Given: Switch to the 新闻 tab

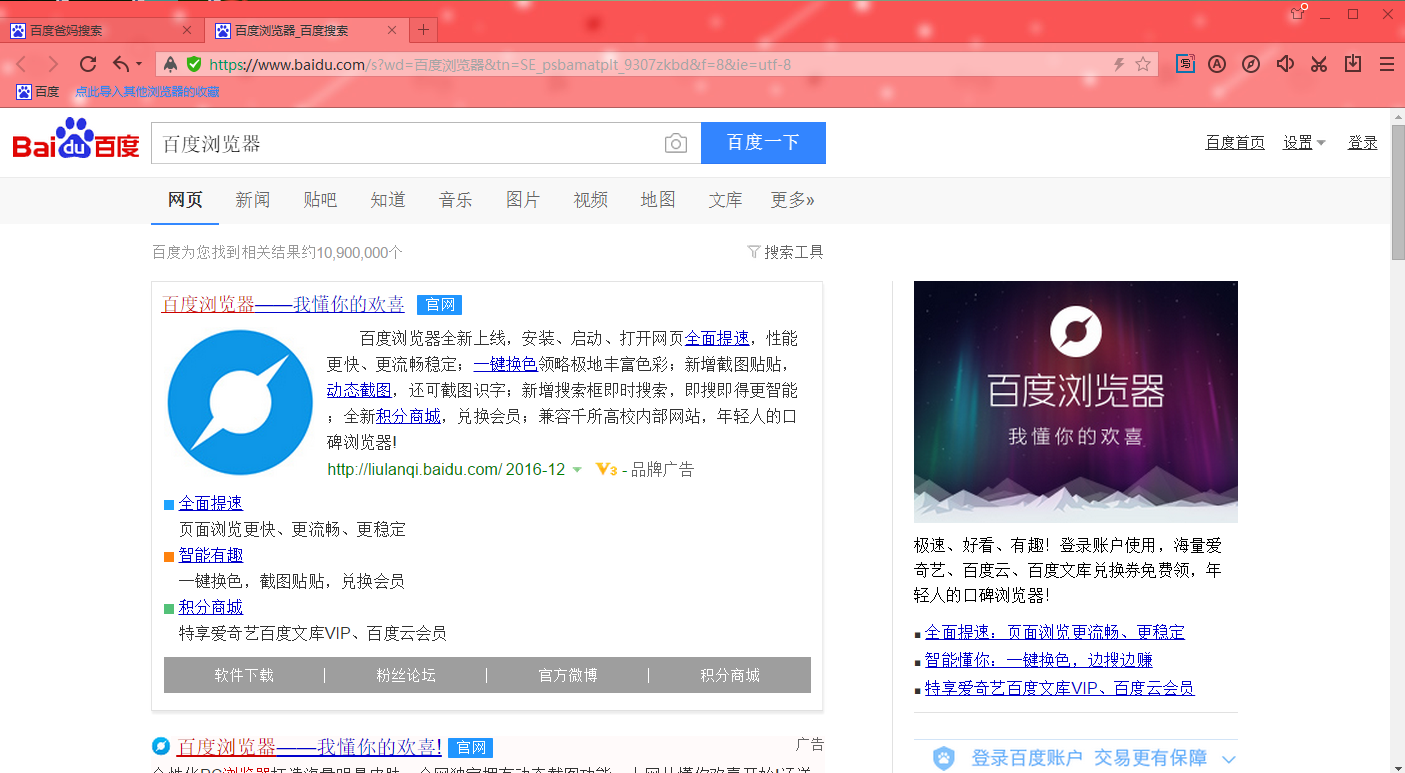Looking at the screenshot, I should click(253, 200).
